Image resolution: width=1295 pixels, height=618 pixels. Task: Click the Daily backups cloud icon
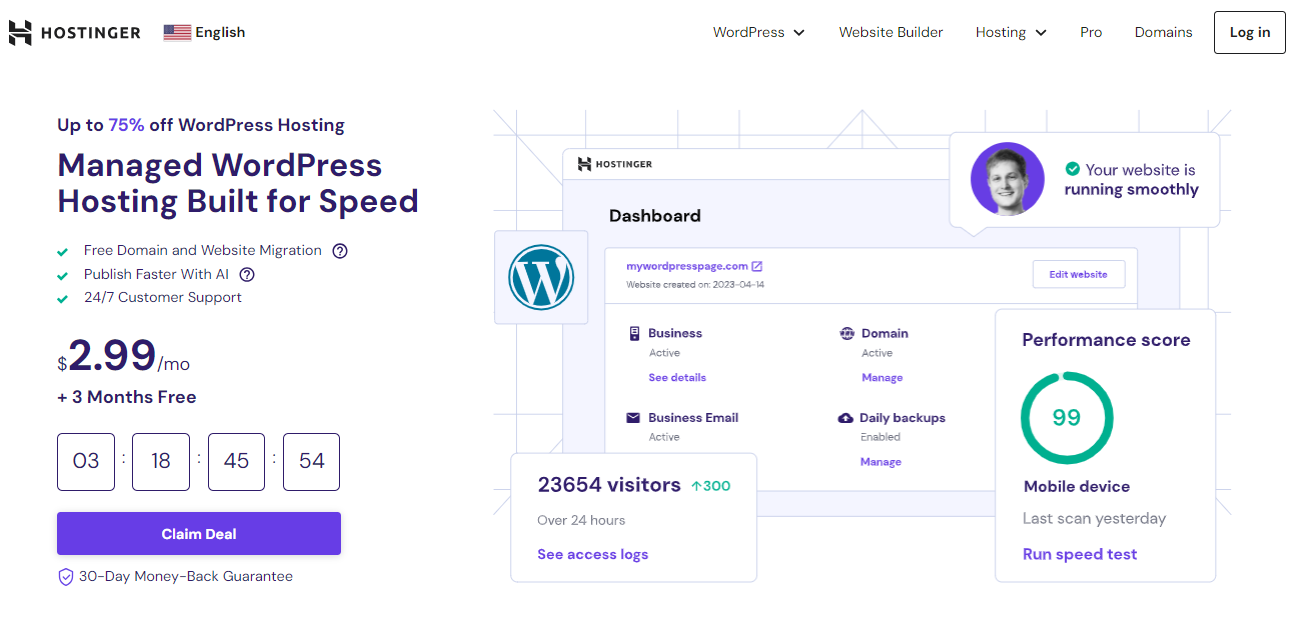(845, 418)
